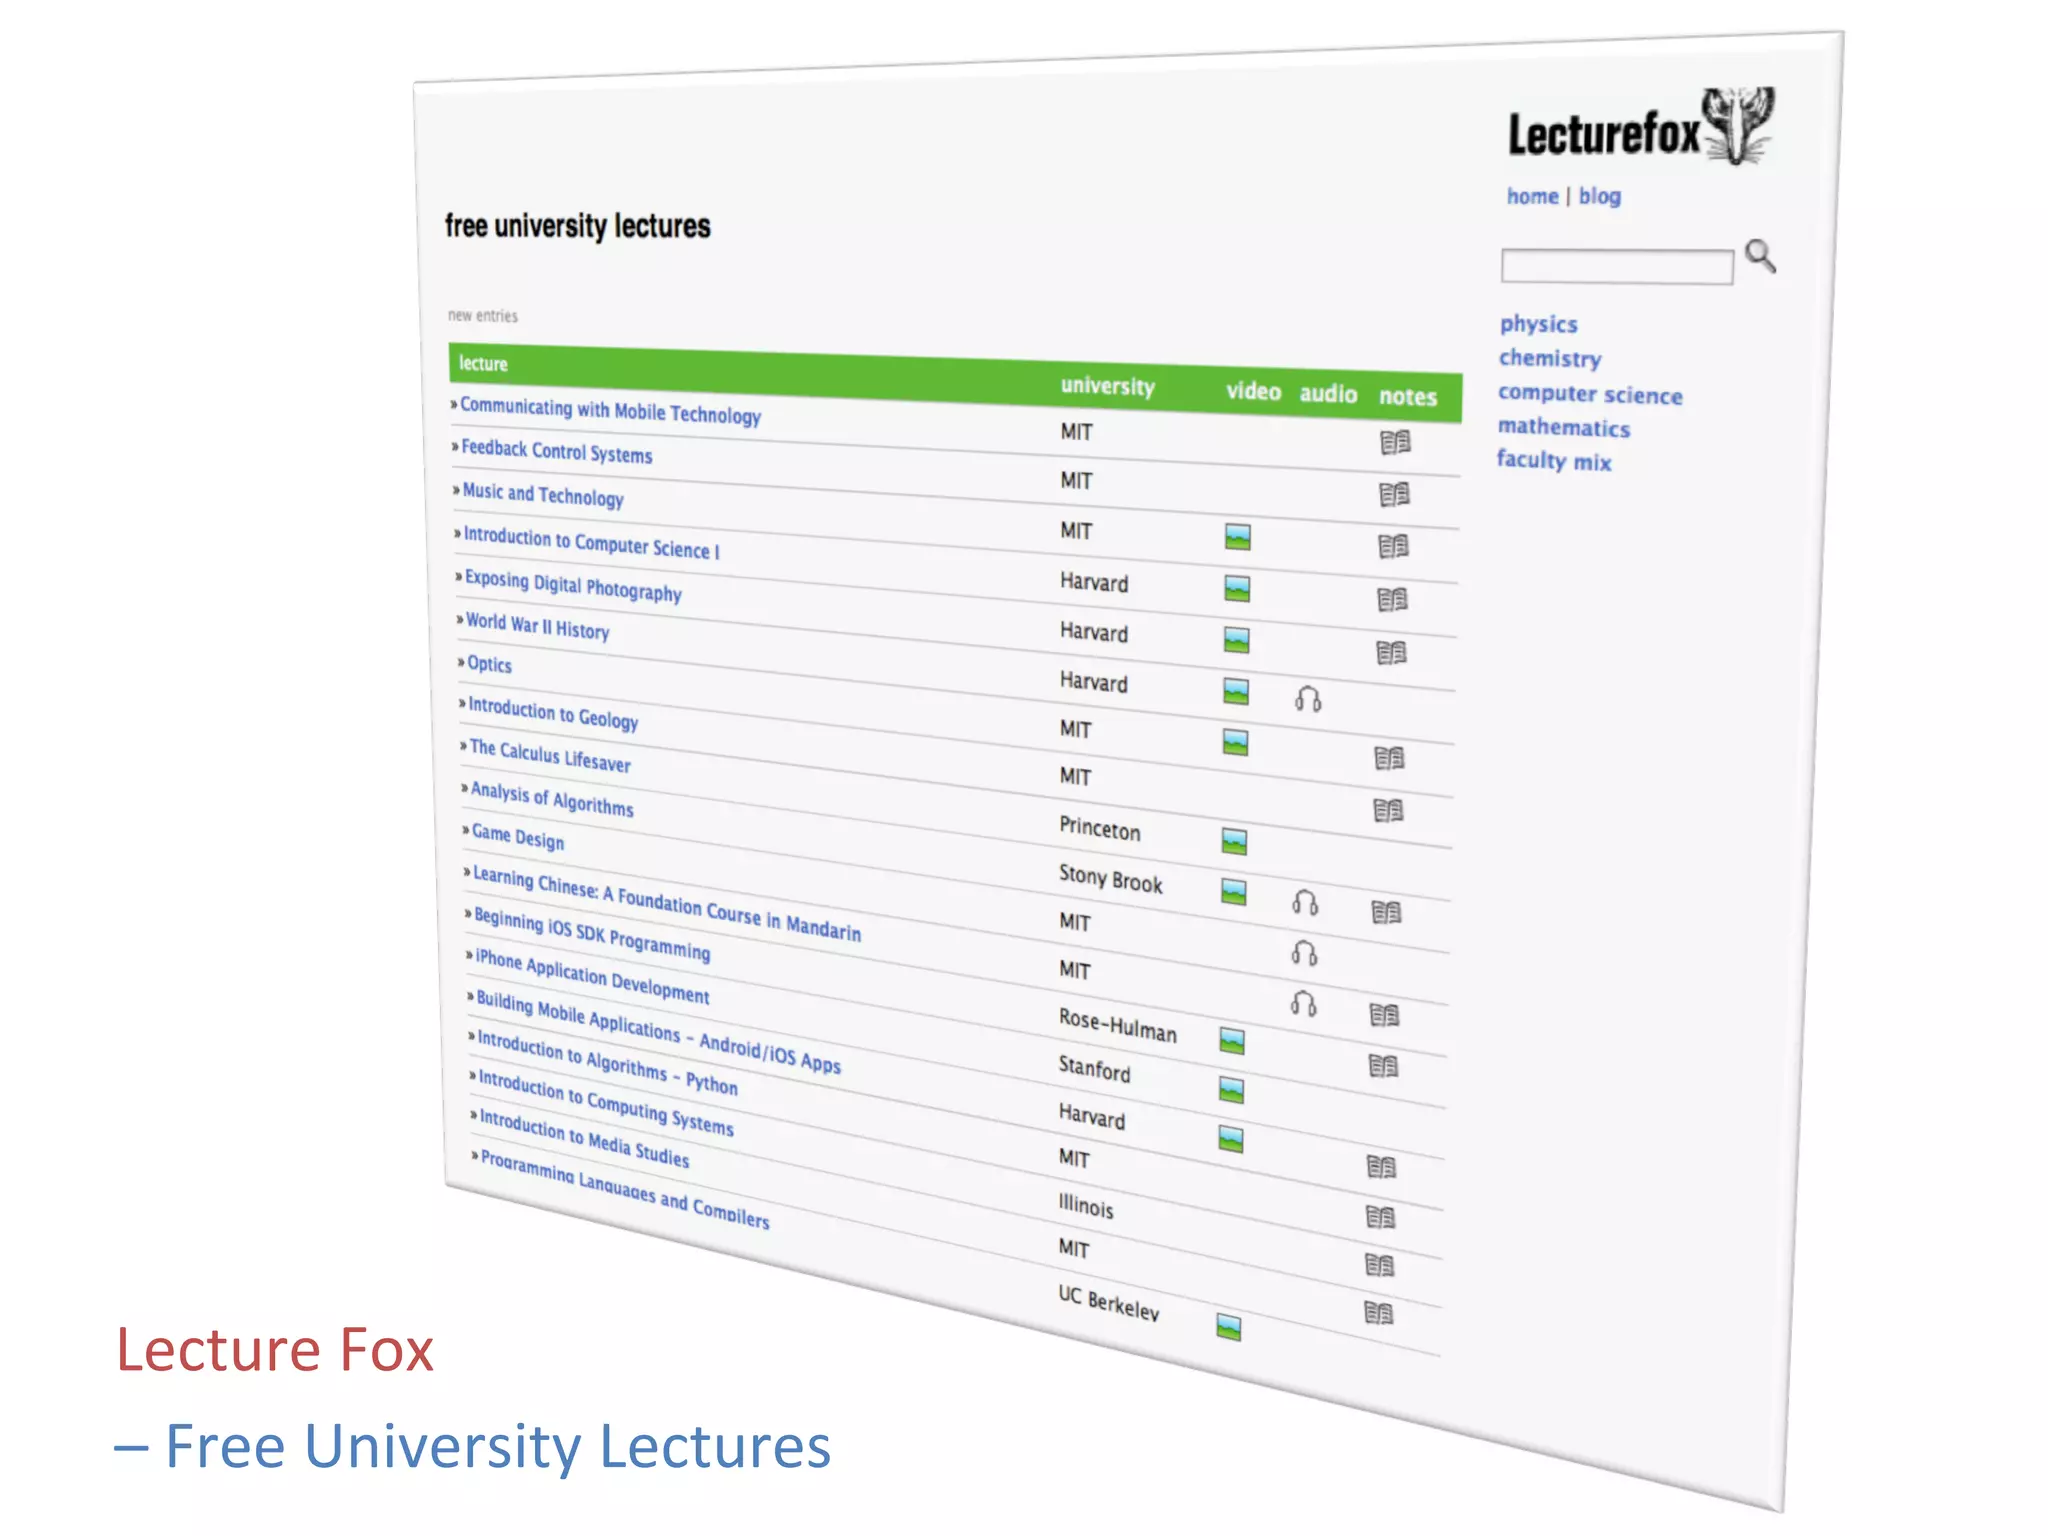
Task: Open Analysis of Algorithms lecture link
Action: point(552,798)
